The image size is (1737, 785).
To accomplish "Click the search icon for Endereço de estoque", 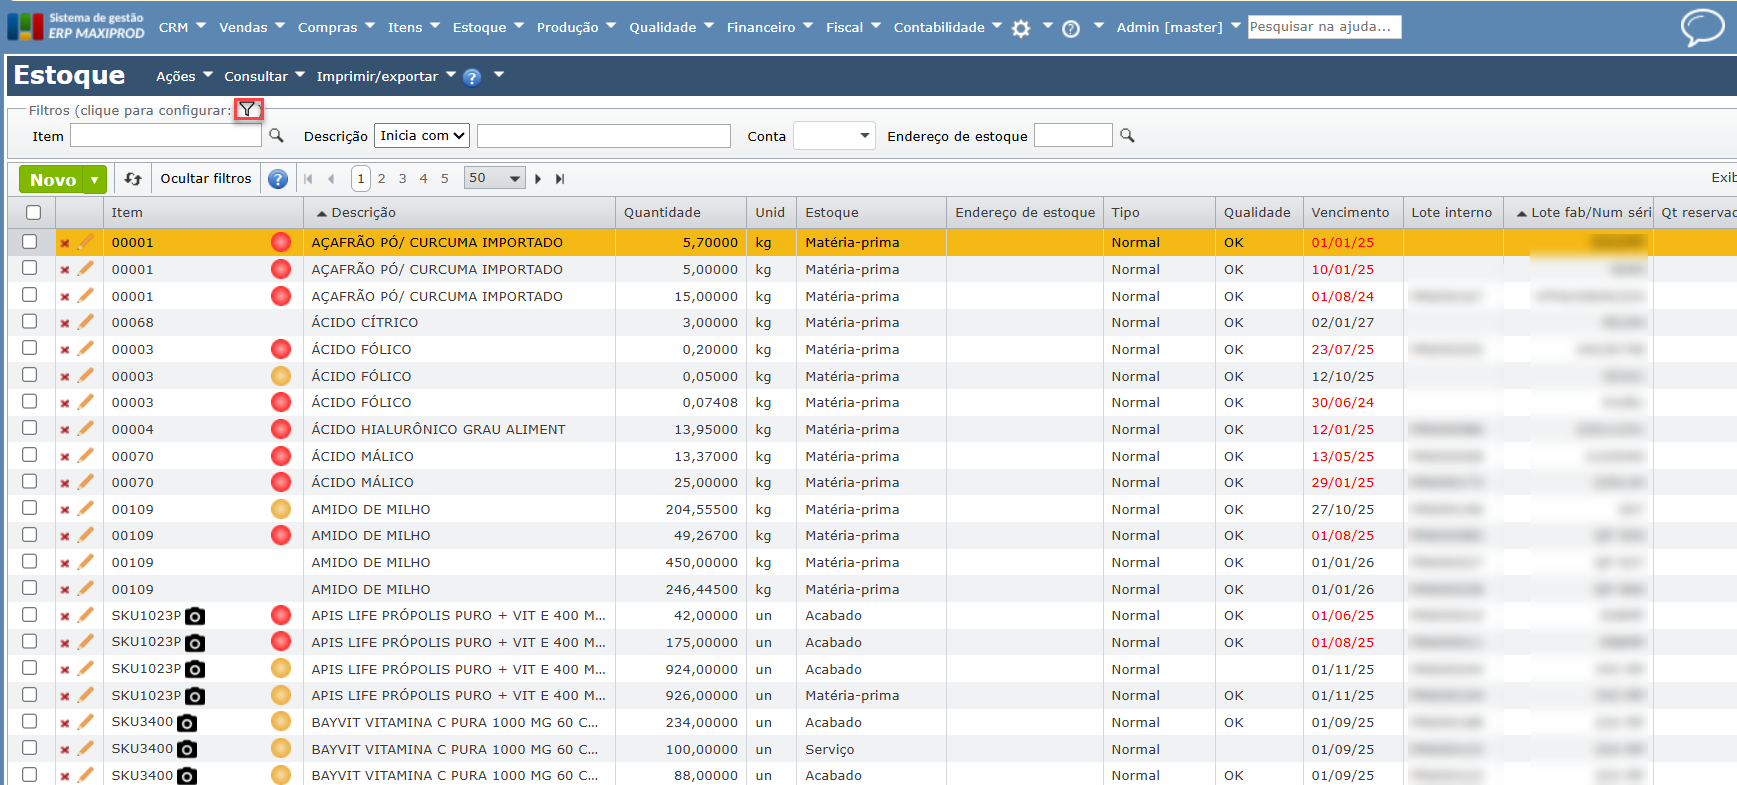I will point(1127,136).
